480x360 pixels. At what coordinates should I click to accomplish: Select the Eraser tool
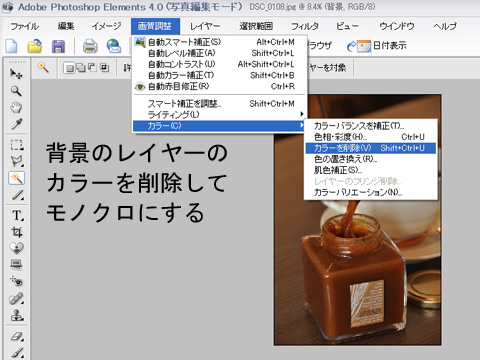[16, 336]
